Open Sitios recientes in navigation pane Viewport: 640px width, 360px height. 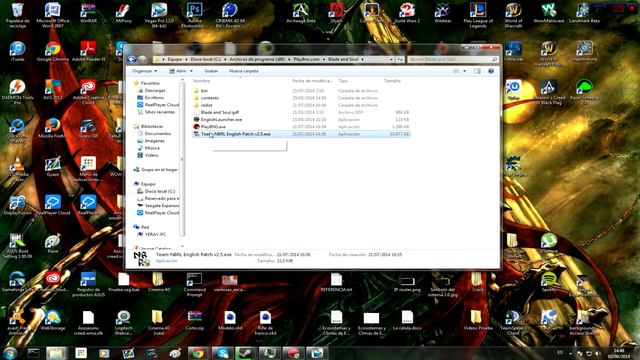click(x=160, y=112)
